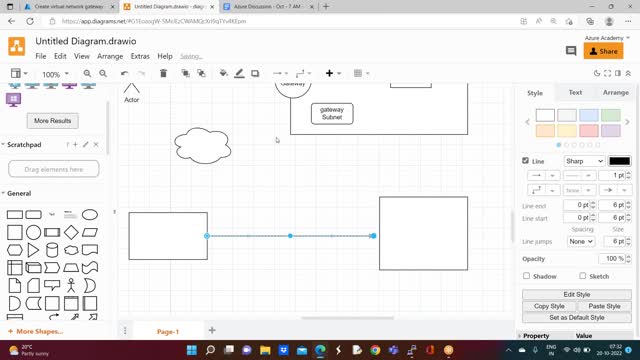
Task: Open the Edit menu
Action: [x=60, y=56]
